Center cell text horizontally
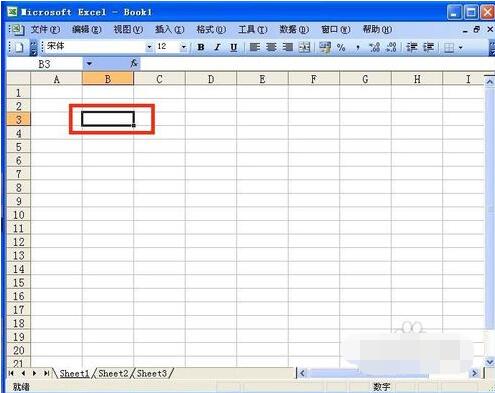The image size is (495, 393). point(271,47)
